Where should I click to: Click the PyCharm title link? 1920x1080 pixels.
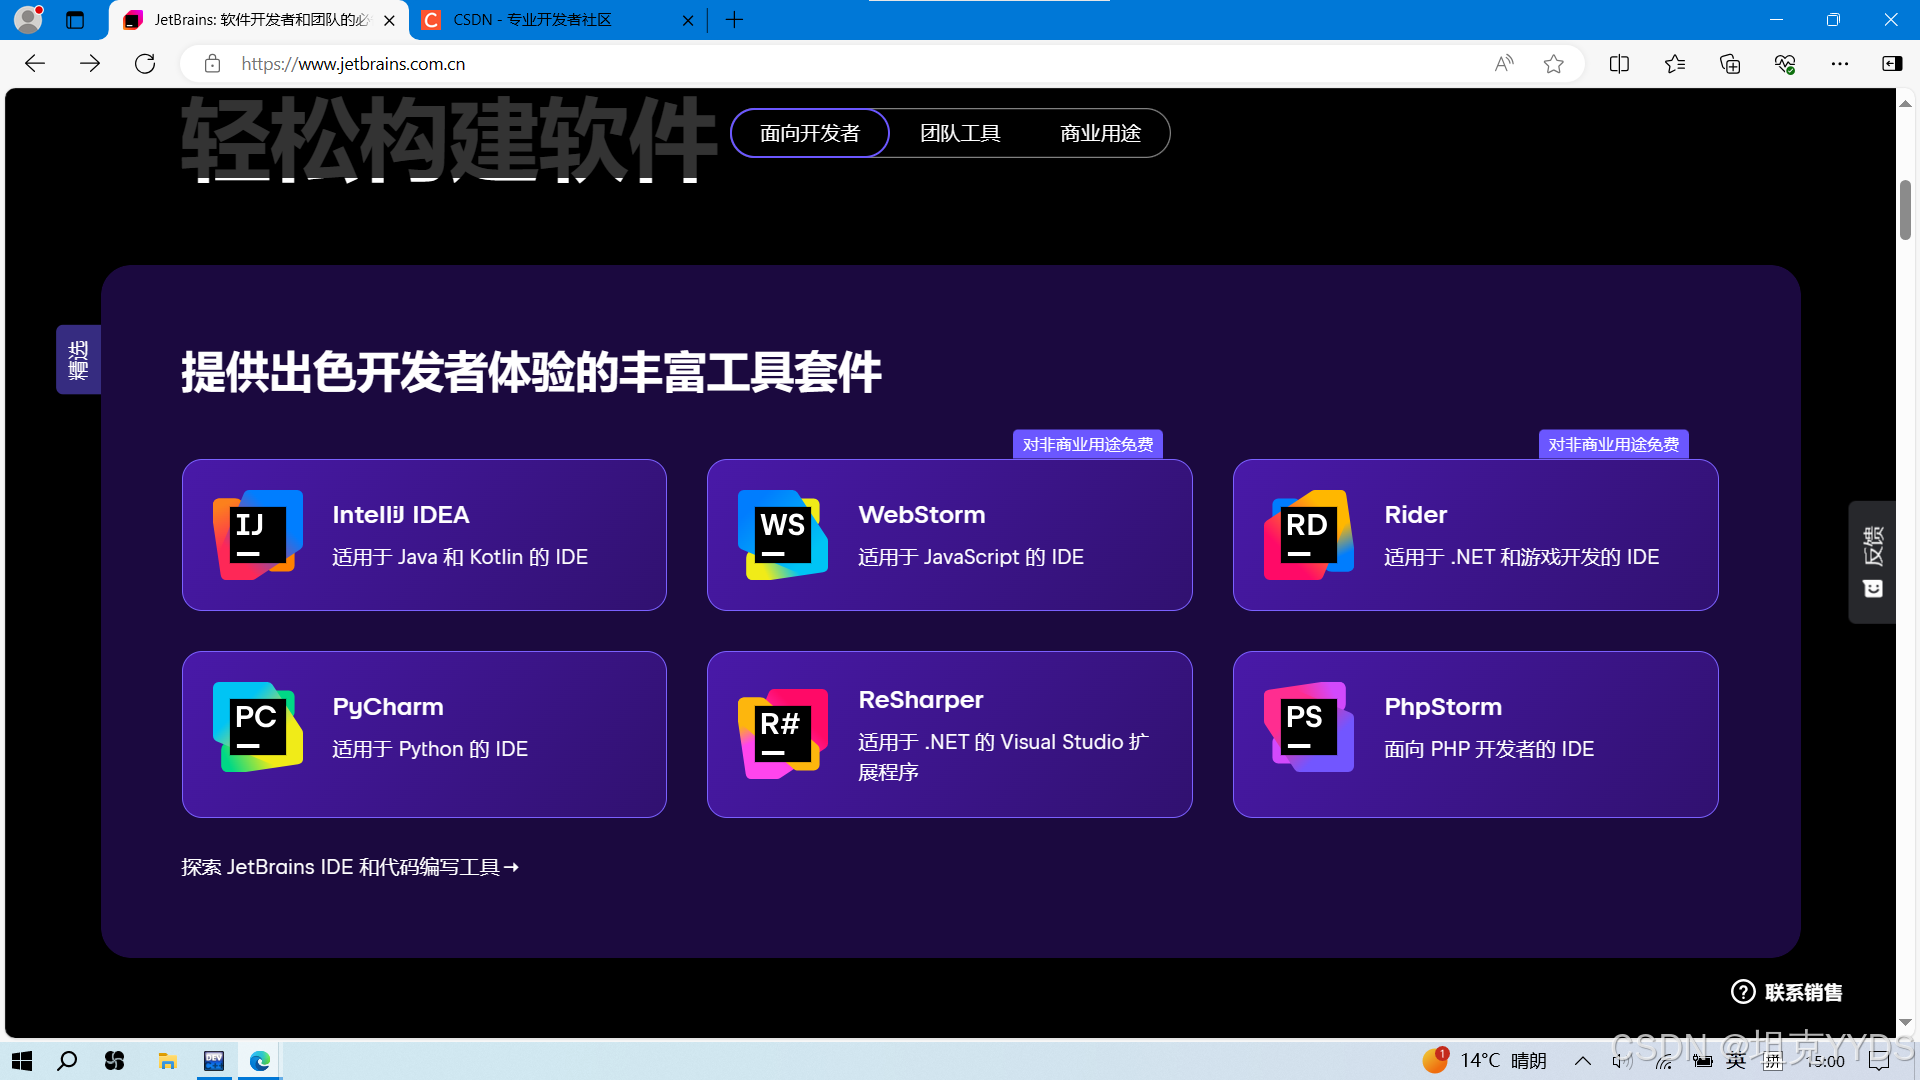(x=388, y=707)
